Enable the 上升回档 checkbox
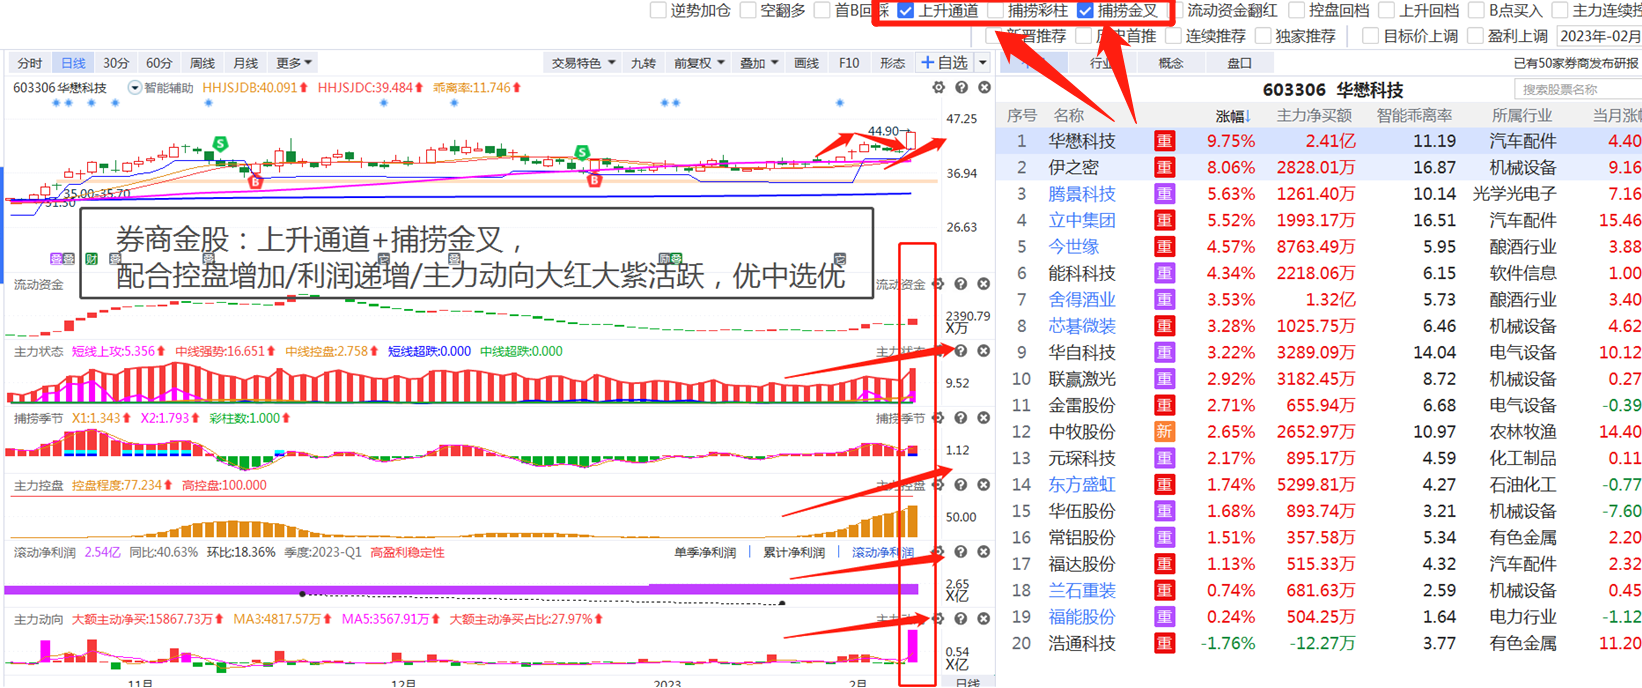This screenshot has width=1642, height=688. [x=1387, y=10]
